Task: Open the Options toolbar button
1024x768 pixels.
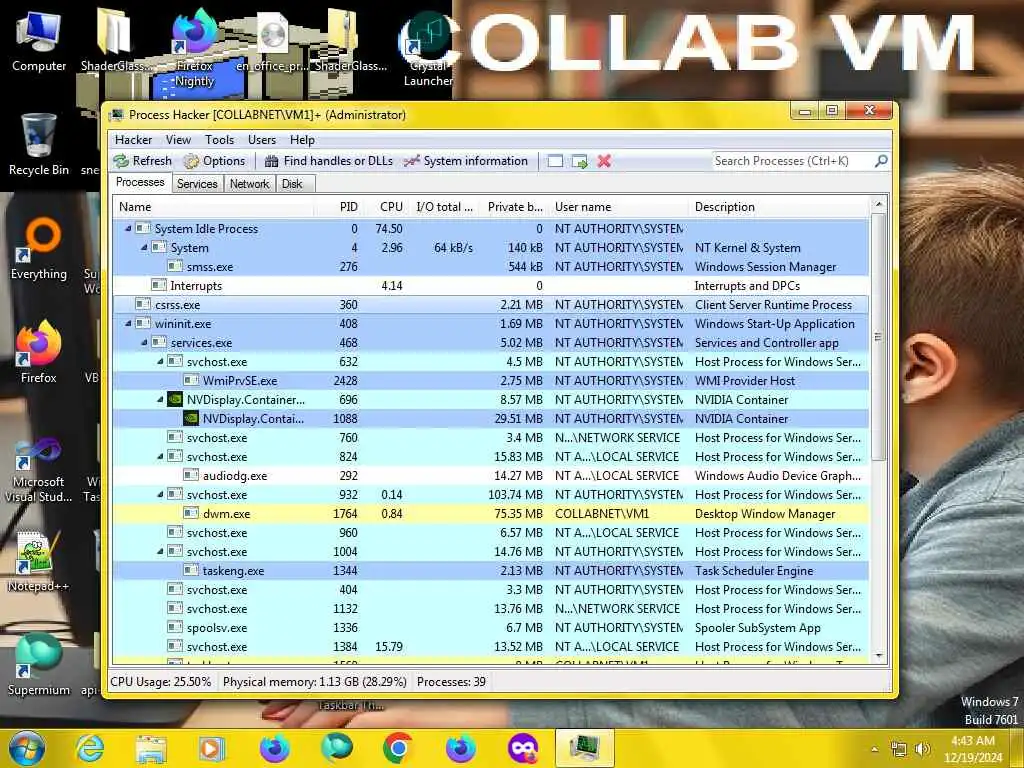Action: click(x=214, y=161)
